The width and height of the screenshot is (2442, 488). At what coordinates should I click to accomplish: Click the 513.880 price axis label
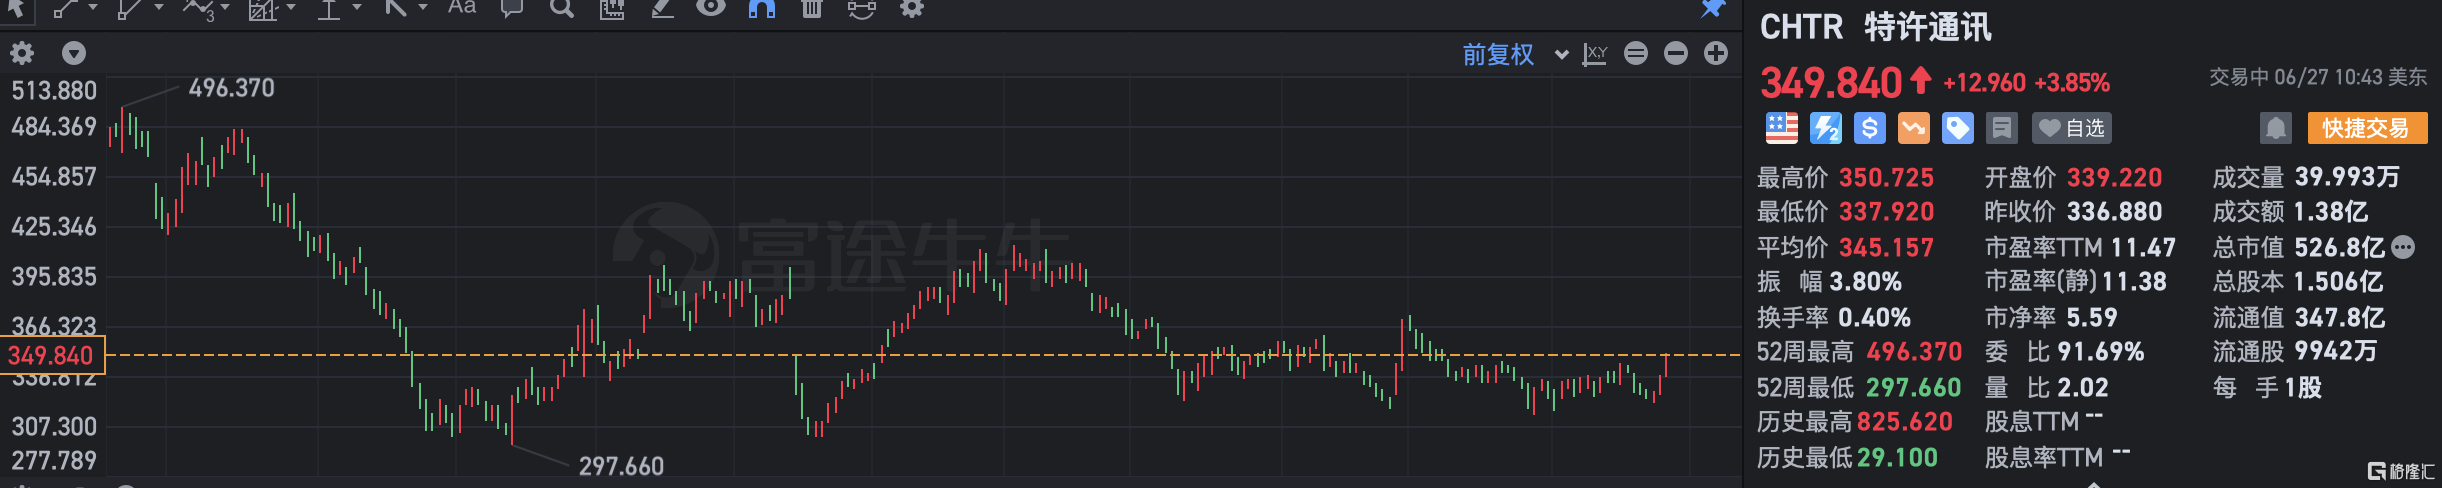point(54,91)
